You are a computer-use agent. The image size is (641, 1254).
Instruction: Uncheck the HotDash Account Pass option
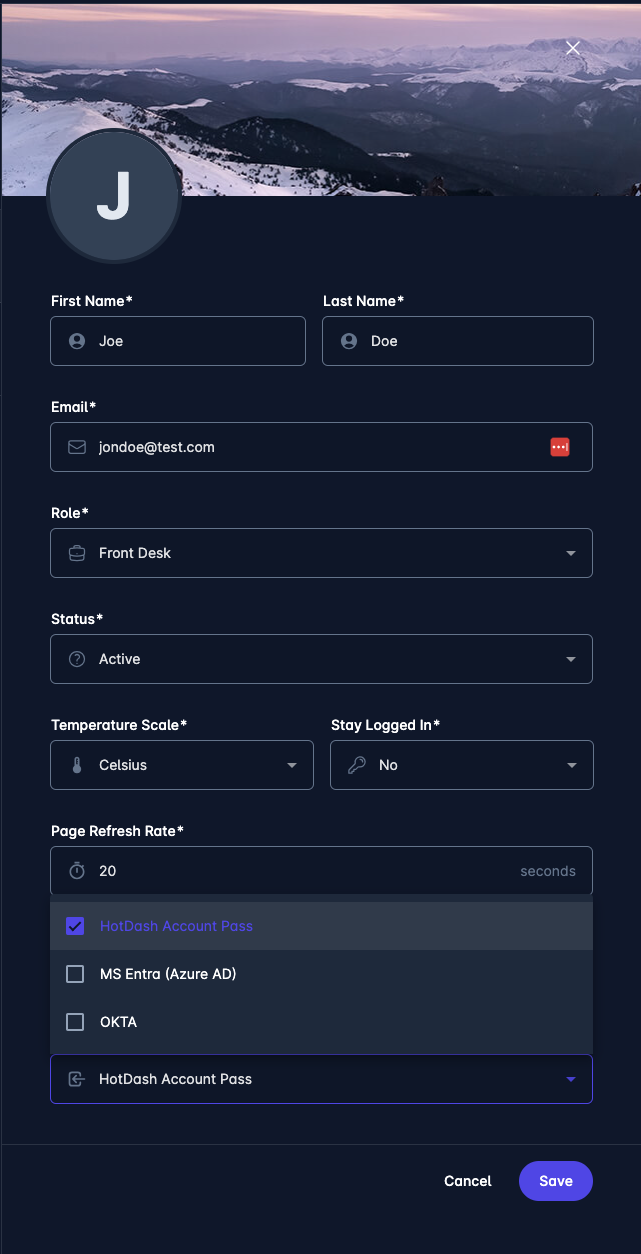pyautogui.click(x=74, y=926)
